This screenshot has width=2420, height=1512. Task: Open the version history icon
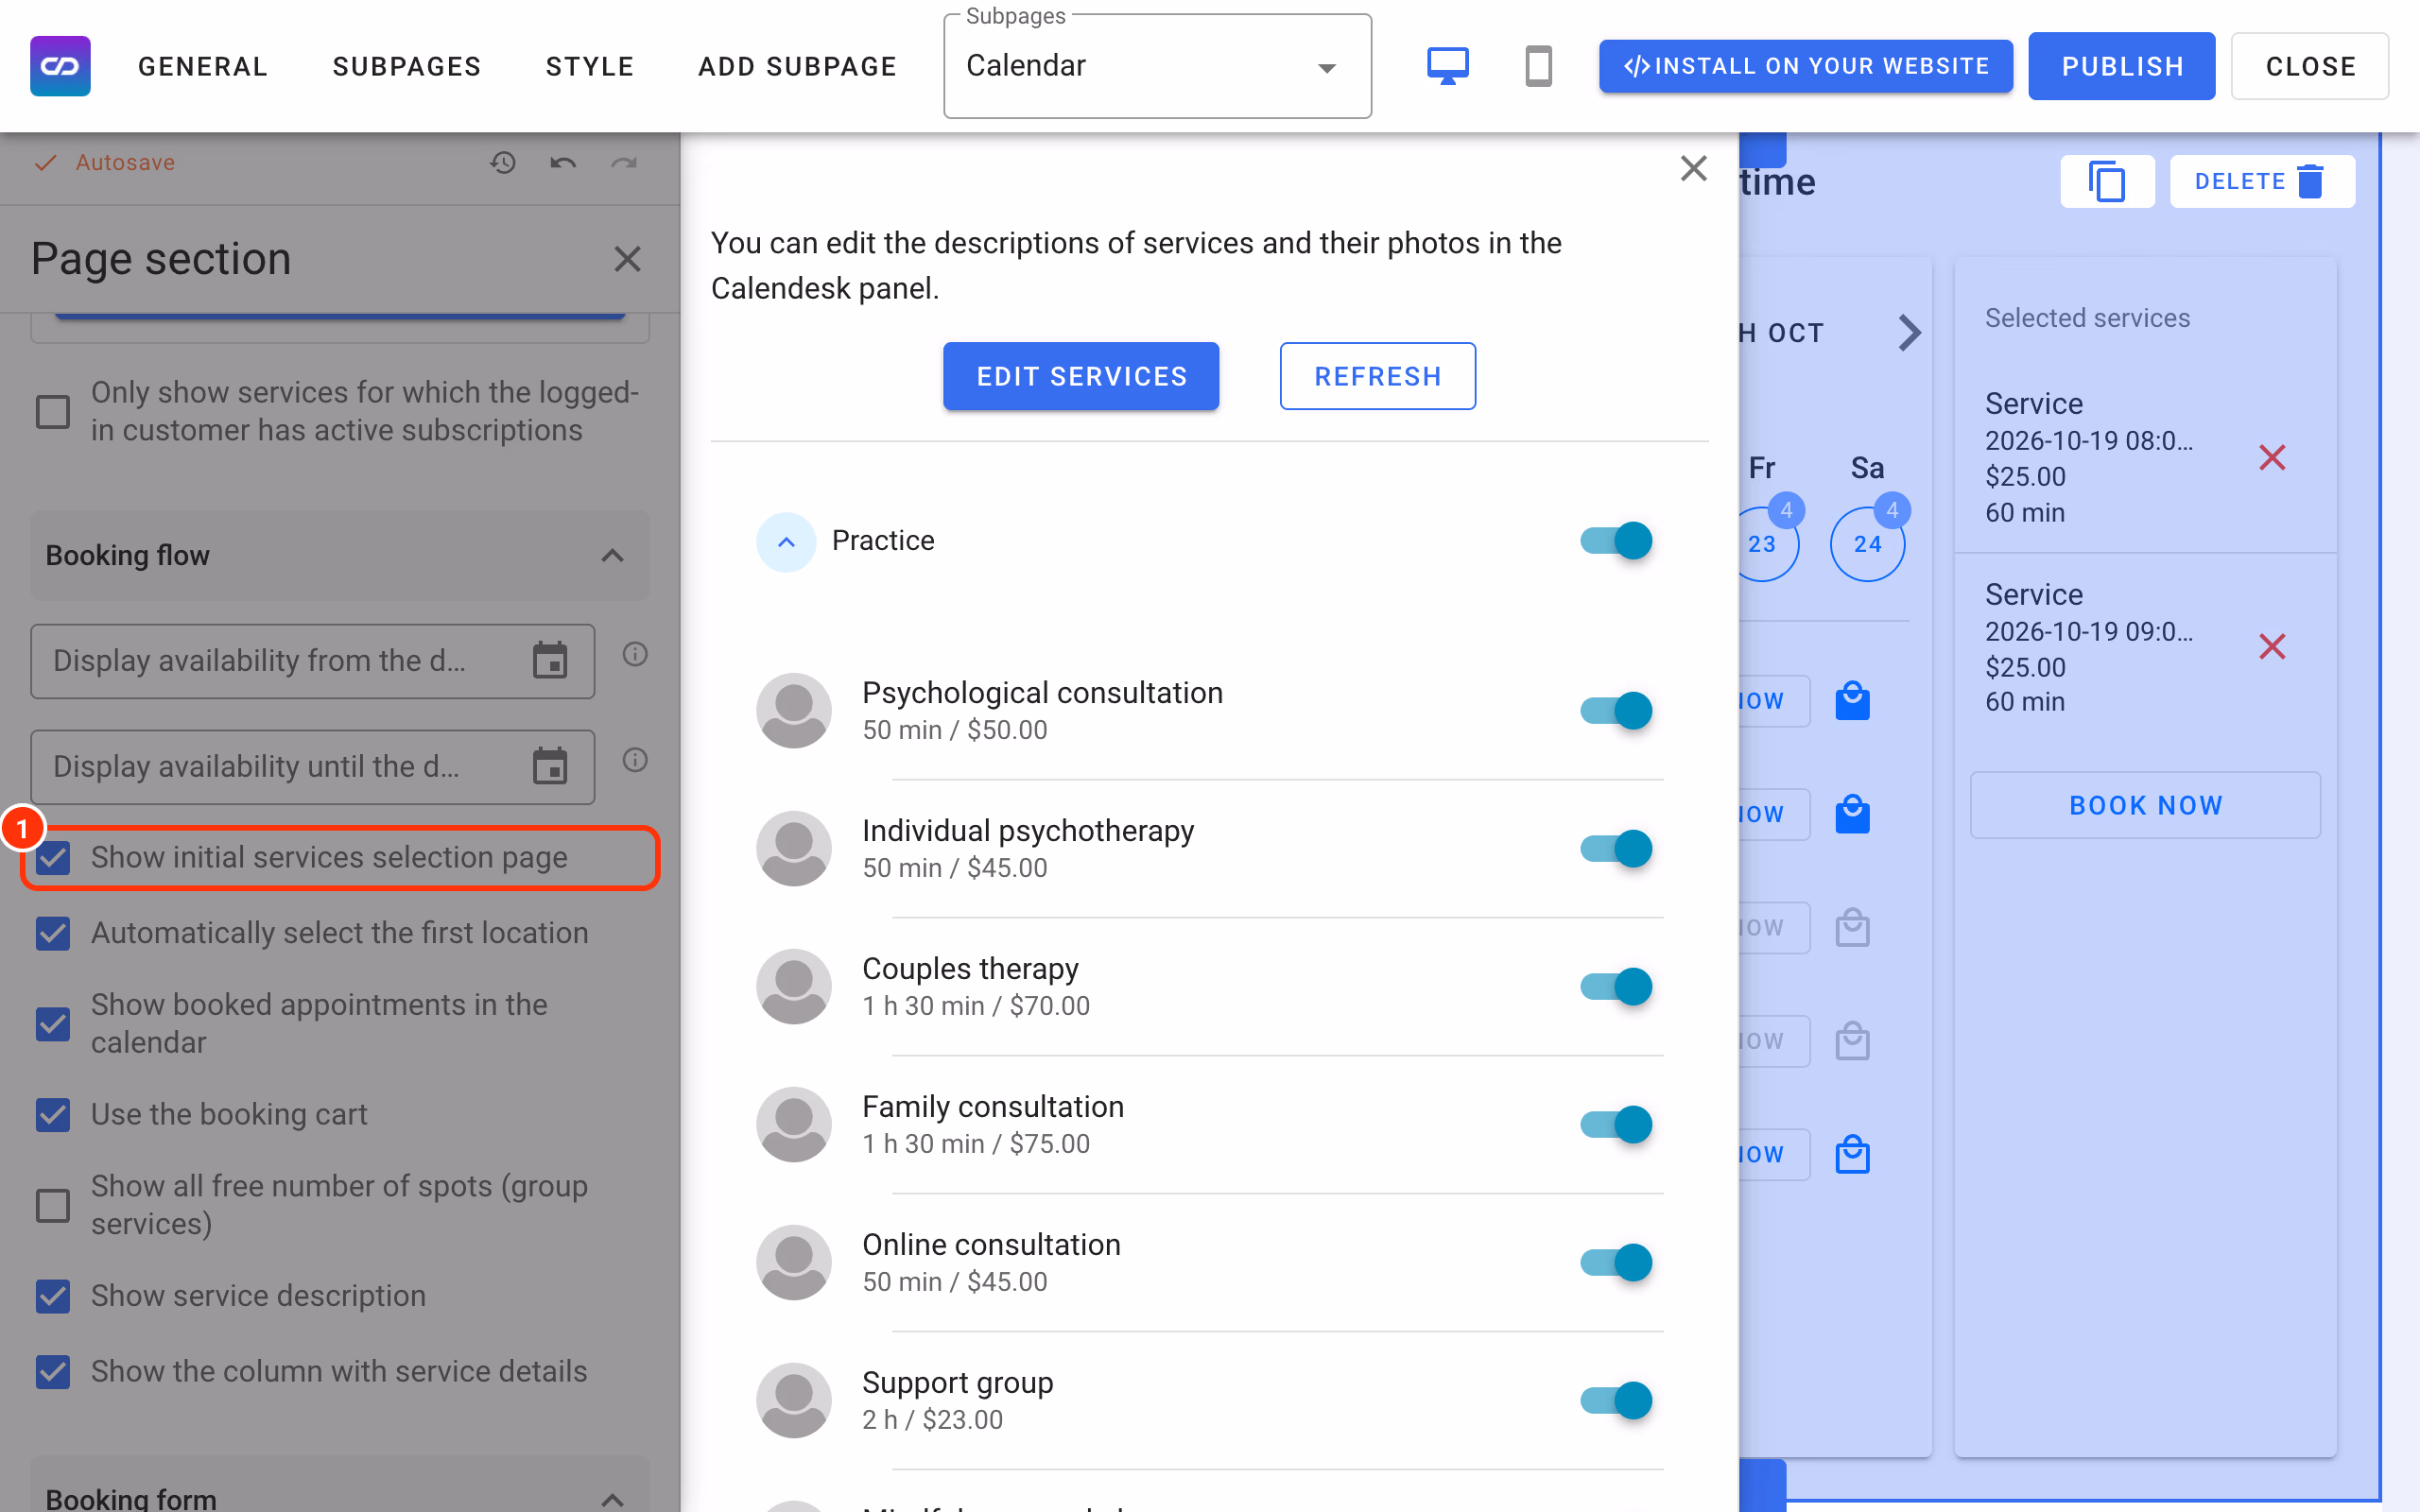point(503,162)
